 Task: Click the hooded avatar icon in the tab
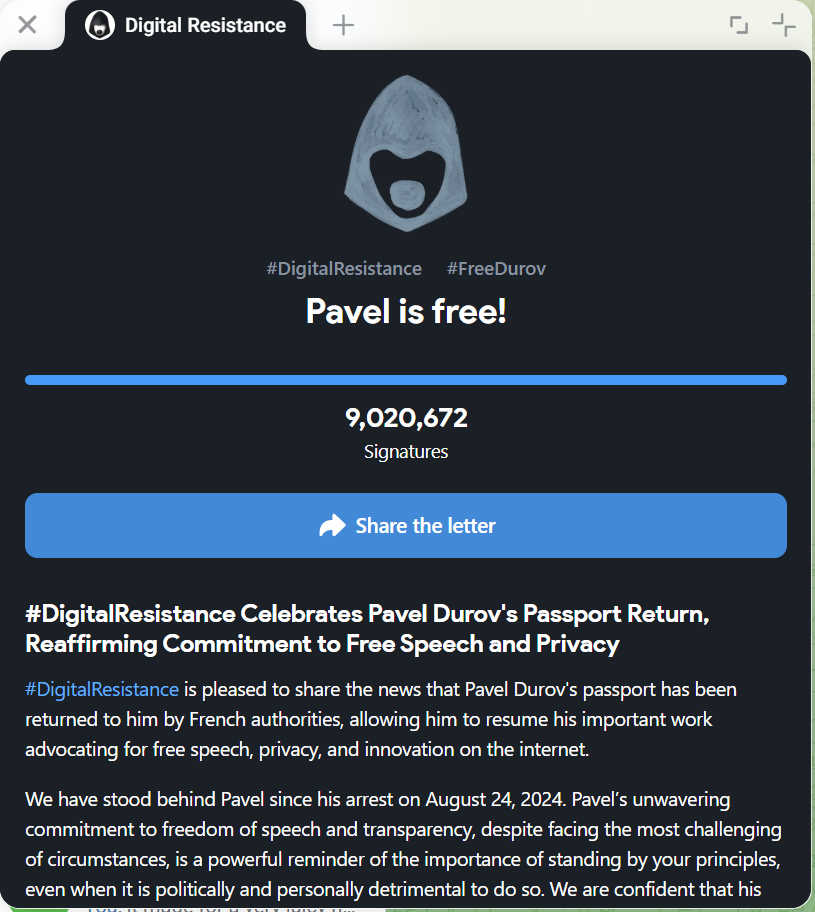[99, 25]
